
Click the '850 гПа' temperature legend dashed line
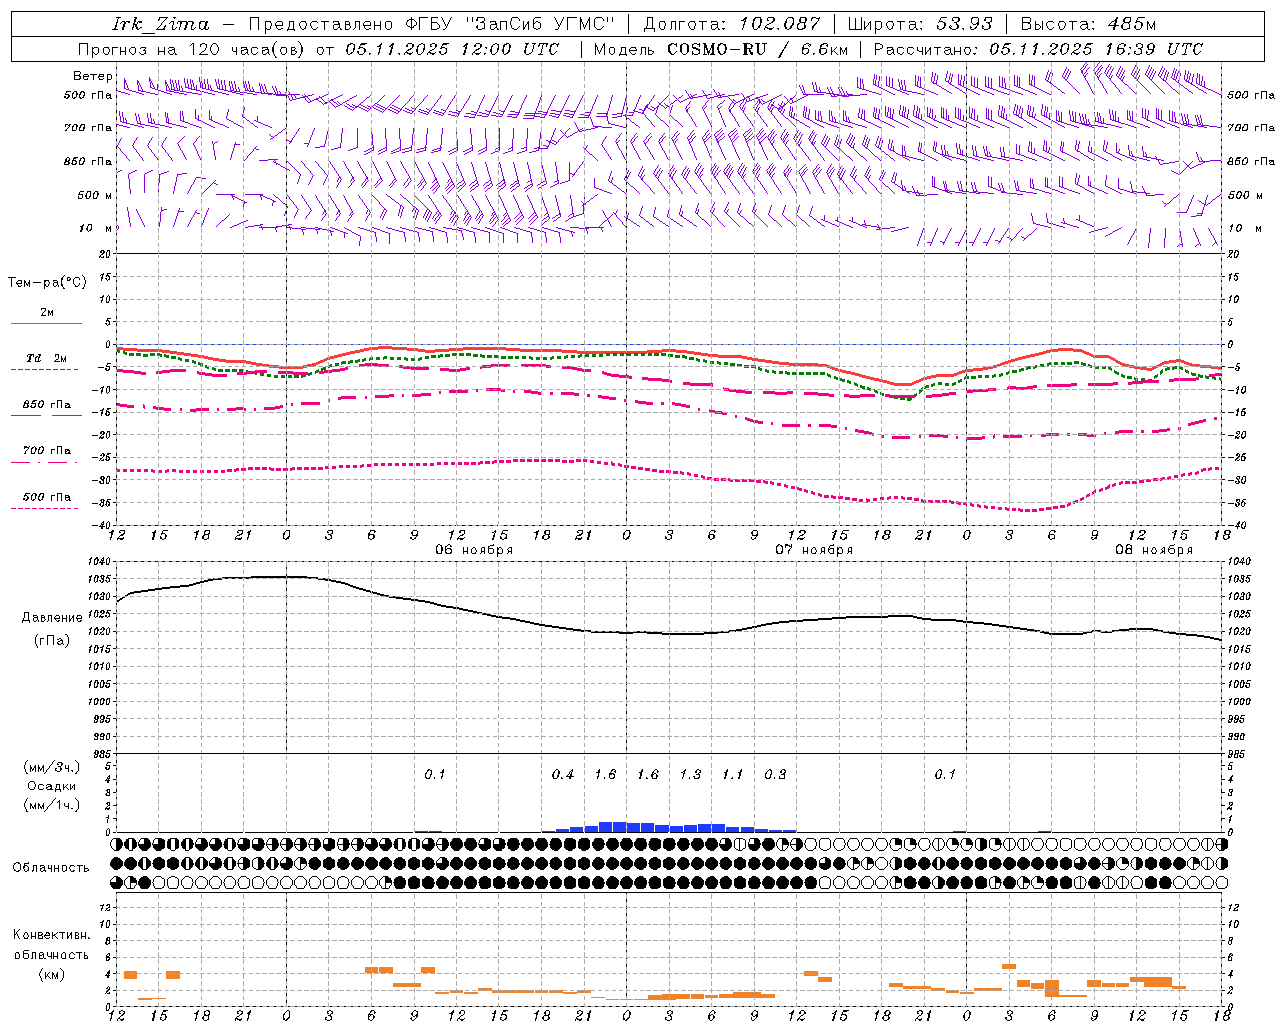[46, 415]
